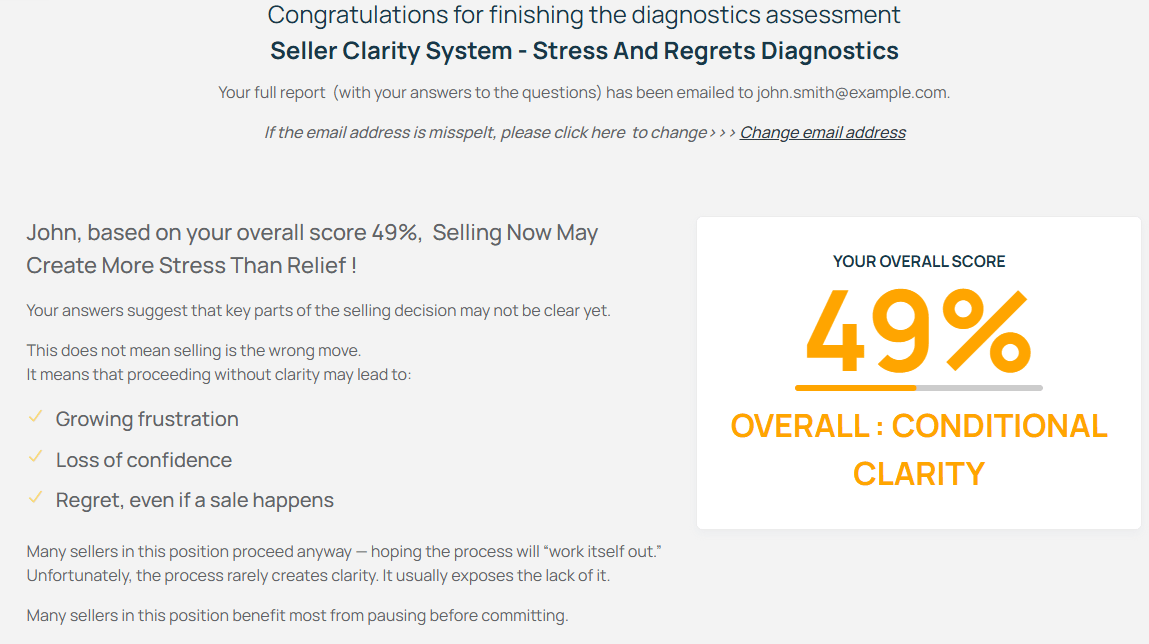Select the Loss of confidence list item text
Screen dimensions: 1149x644
(143, 460)
